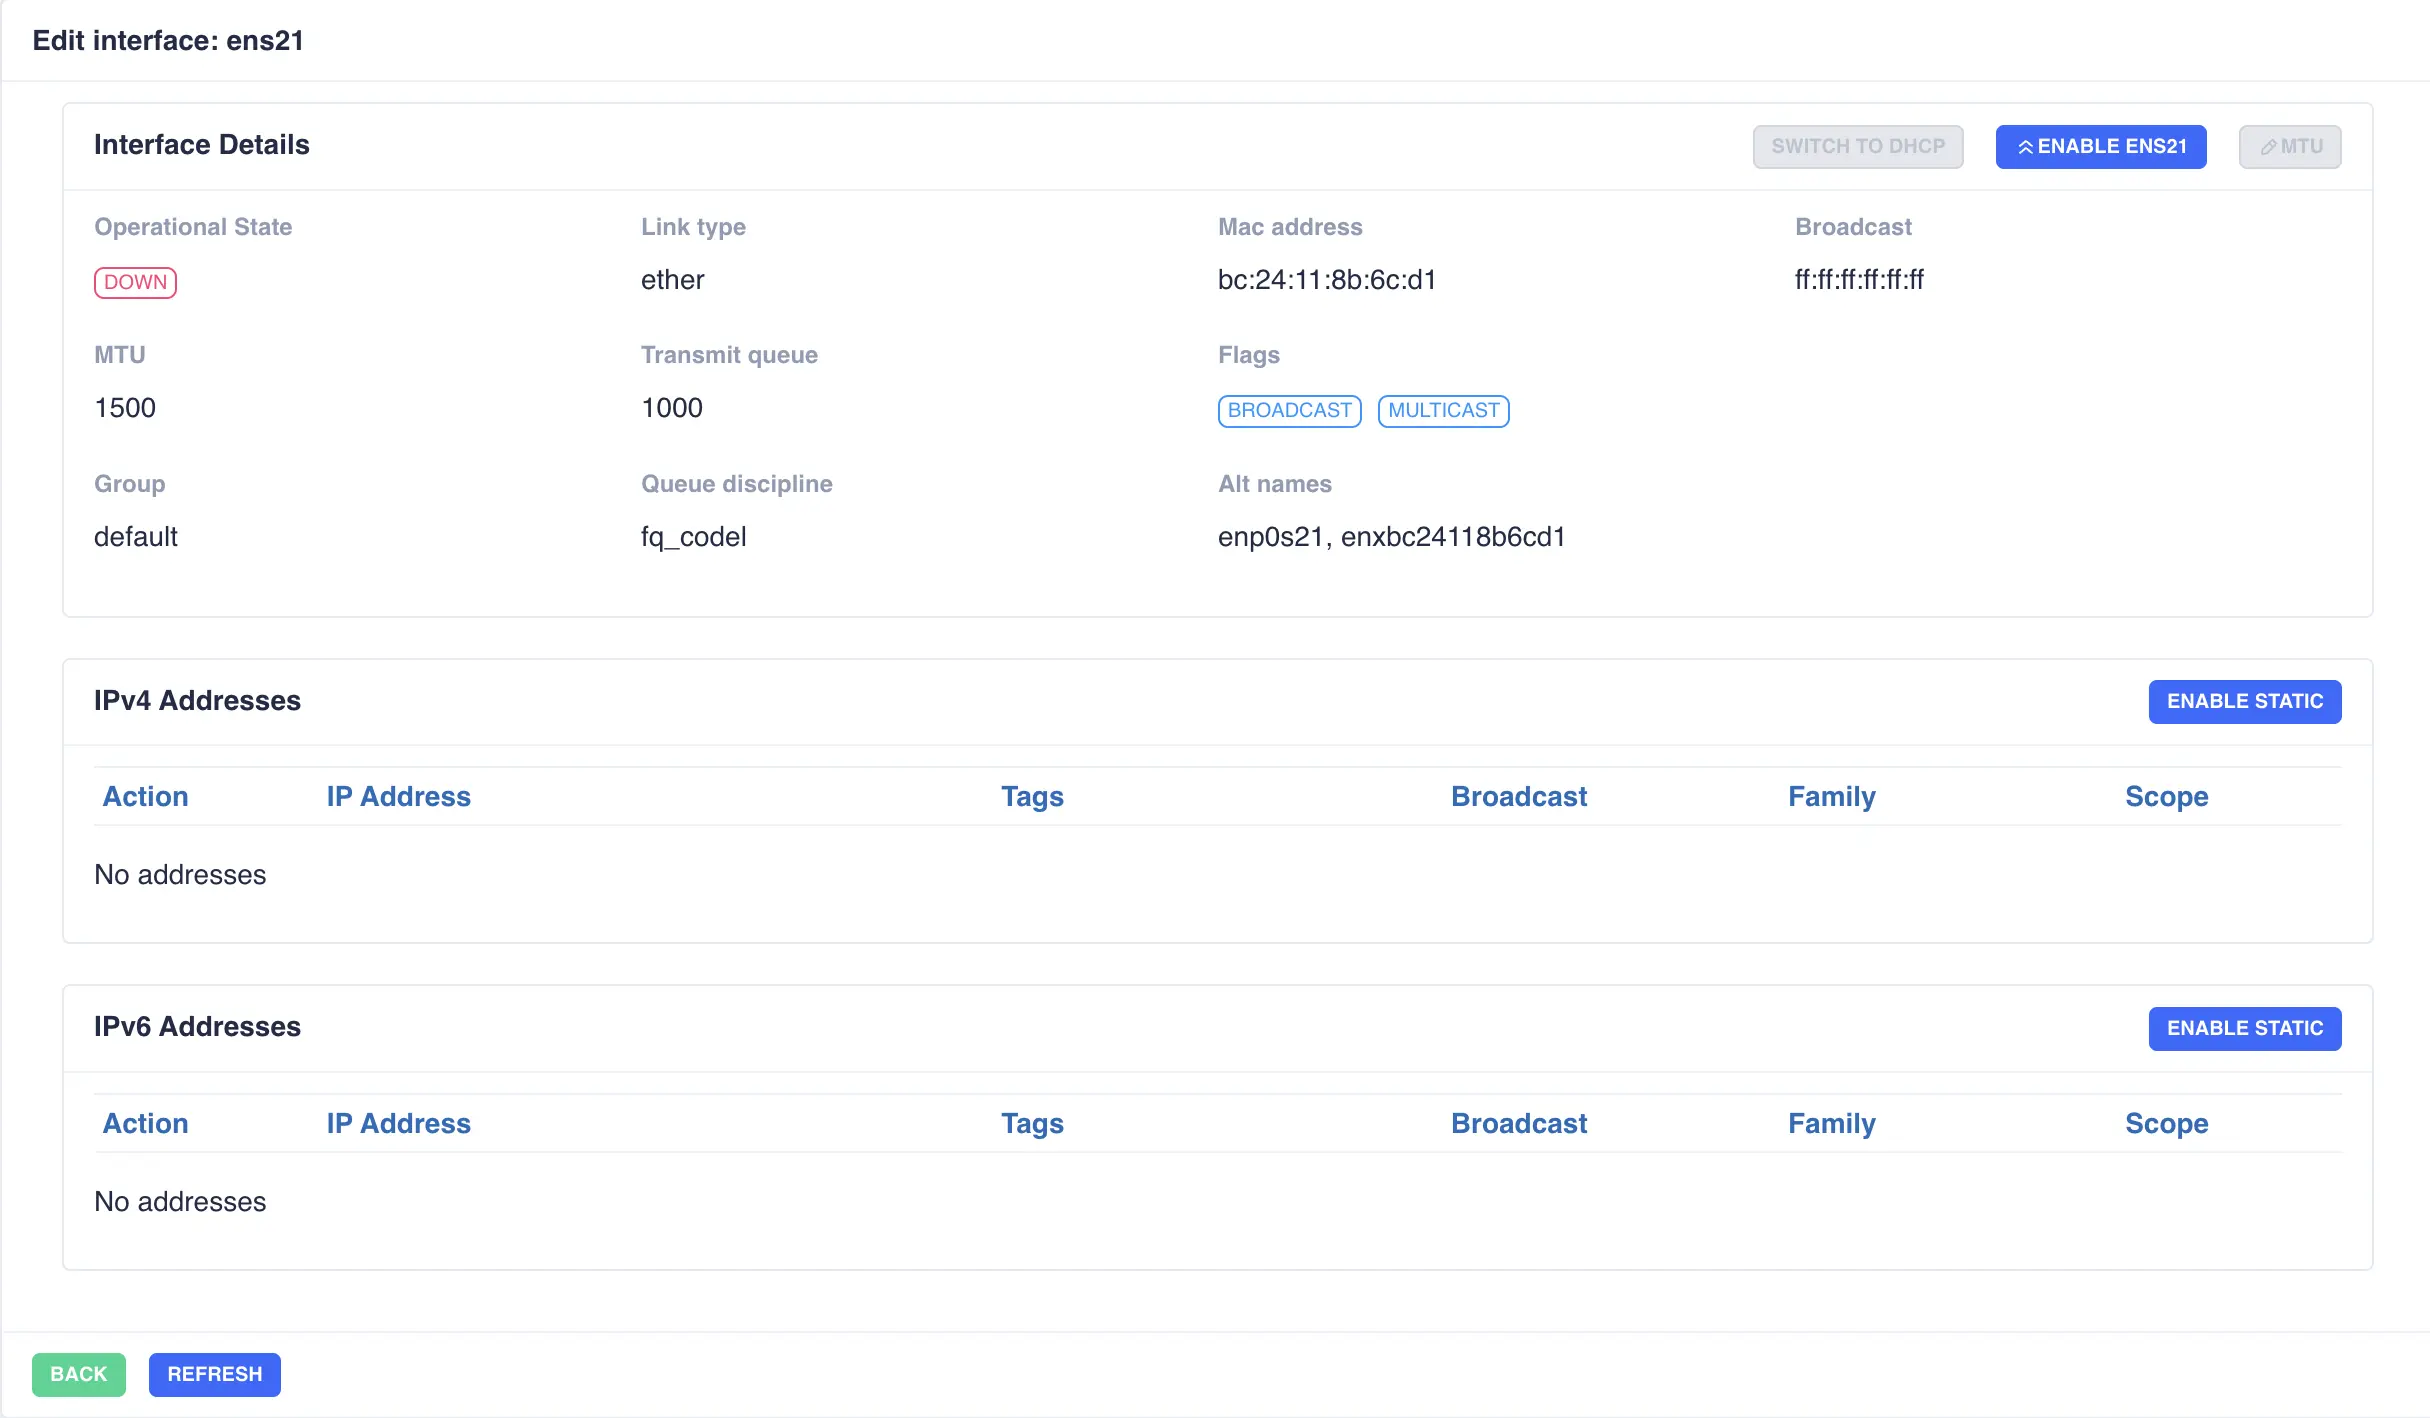Click the group value default
The image size is (2430, 1418).
pyautogui.click(x=136, y=537)
